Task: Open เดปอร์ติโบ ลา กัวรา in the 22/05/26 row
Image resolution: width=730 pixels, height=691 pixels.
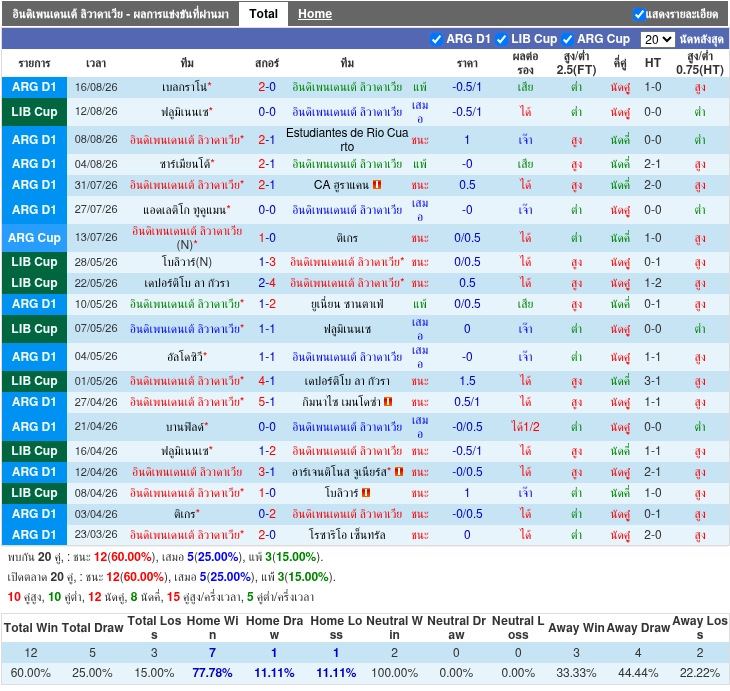Action: (187, 283)
